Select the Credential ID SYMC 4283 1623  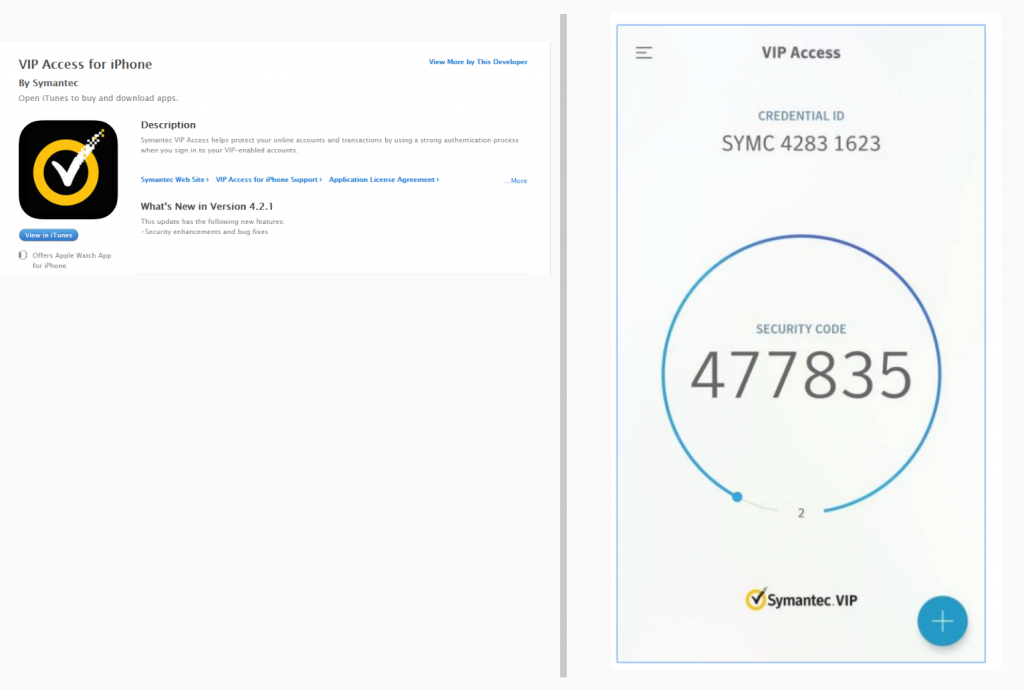pyautogui.click(x=800, y=143)
